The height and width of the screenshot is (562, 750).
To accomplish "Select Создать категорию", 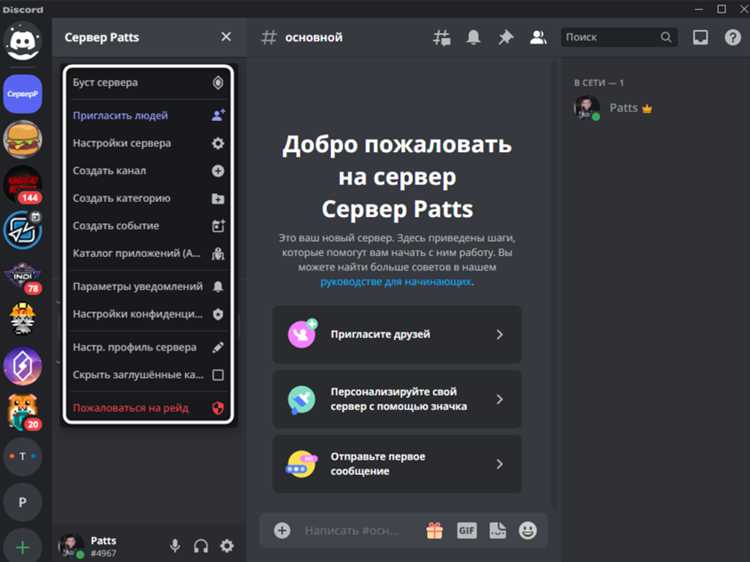I will pos(148,198).
